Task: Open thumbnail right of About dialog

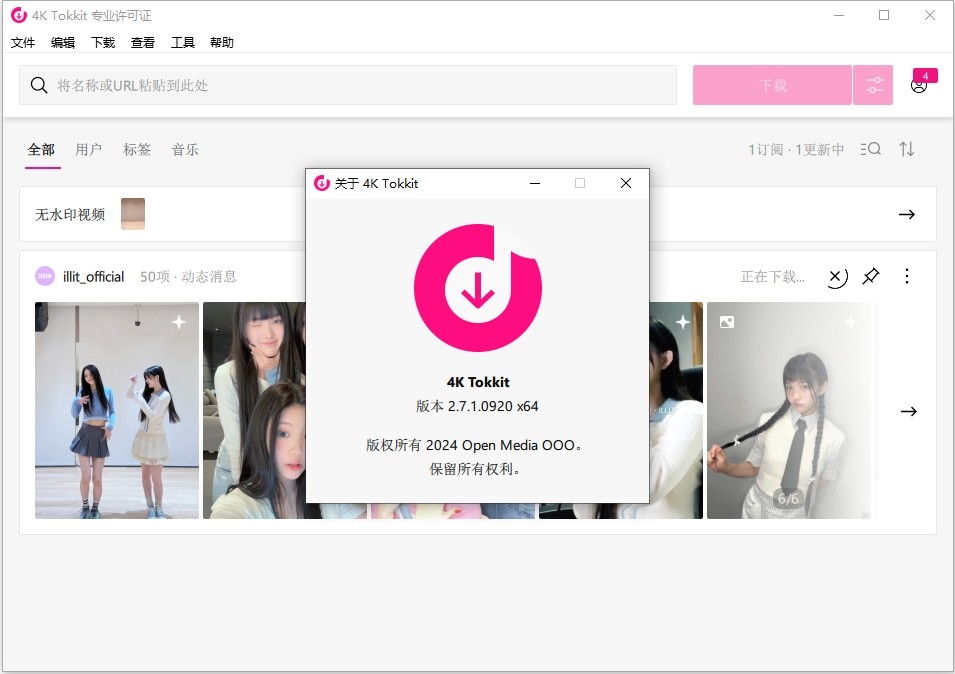Action: (x=676, y=410)
